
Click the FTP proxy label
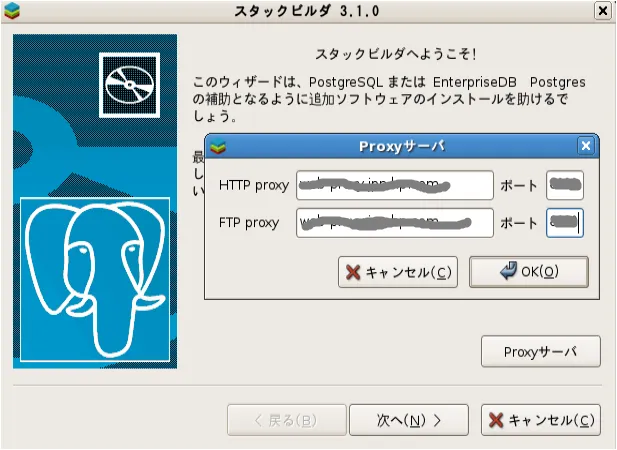tap(249, 223)
